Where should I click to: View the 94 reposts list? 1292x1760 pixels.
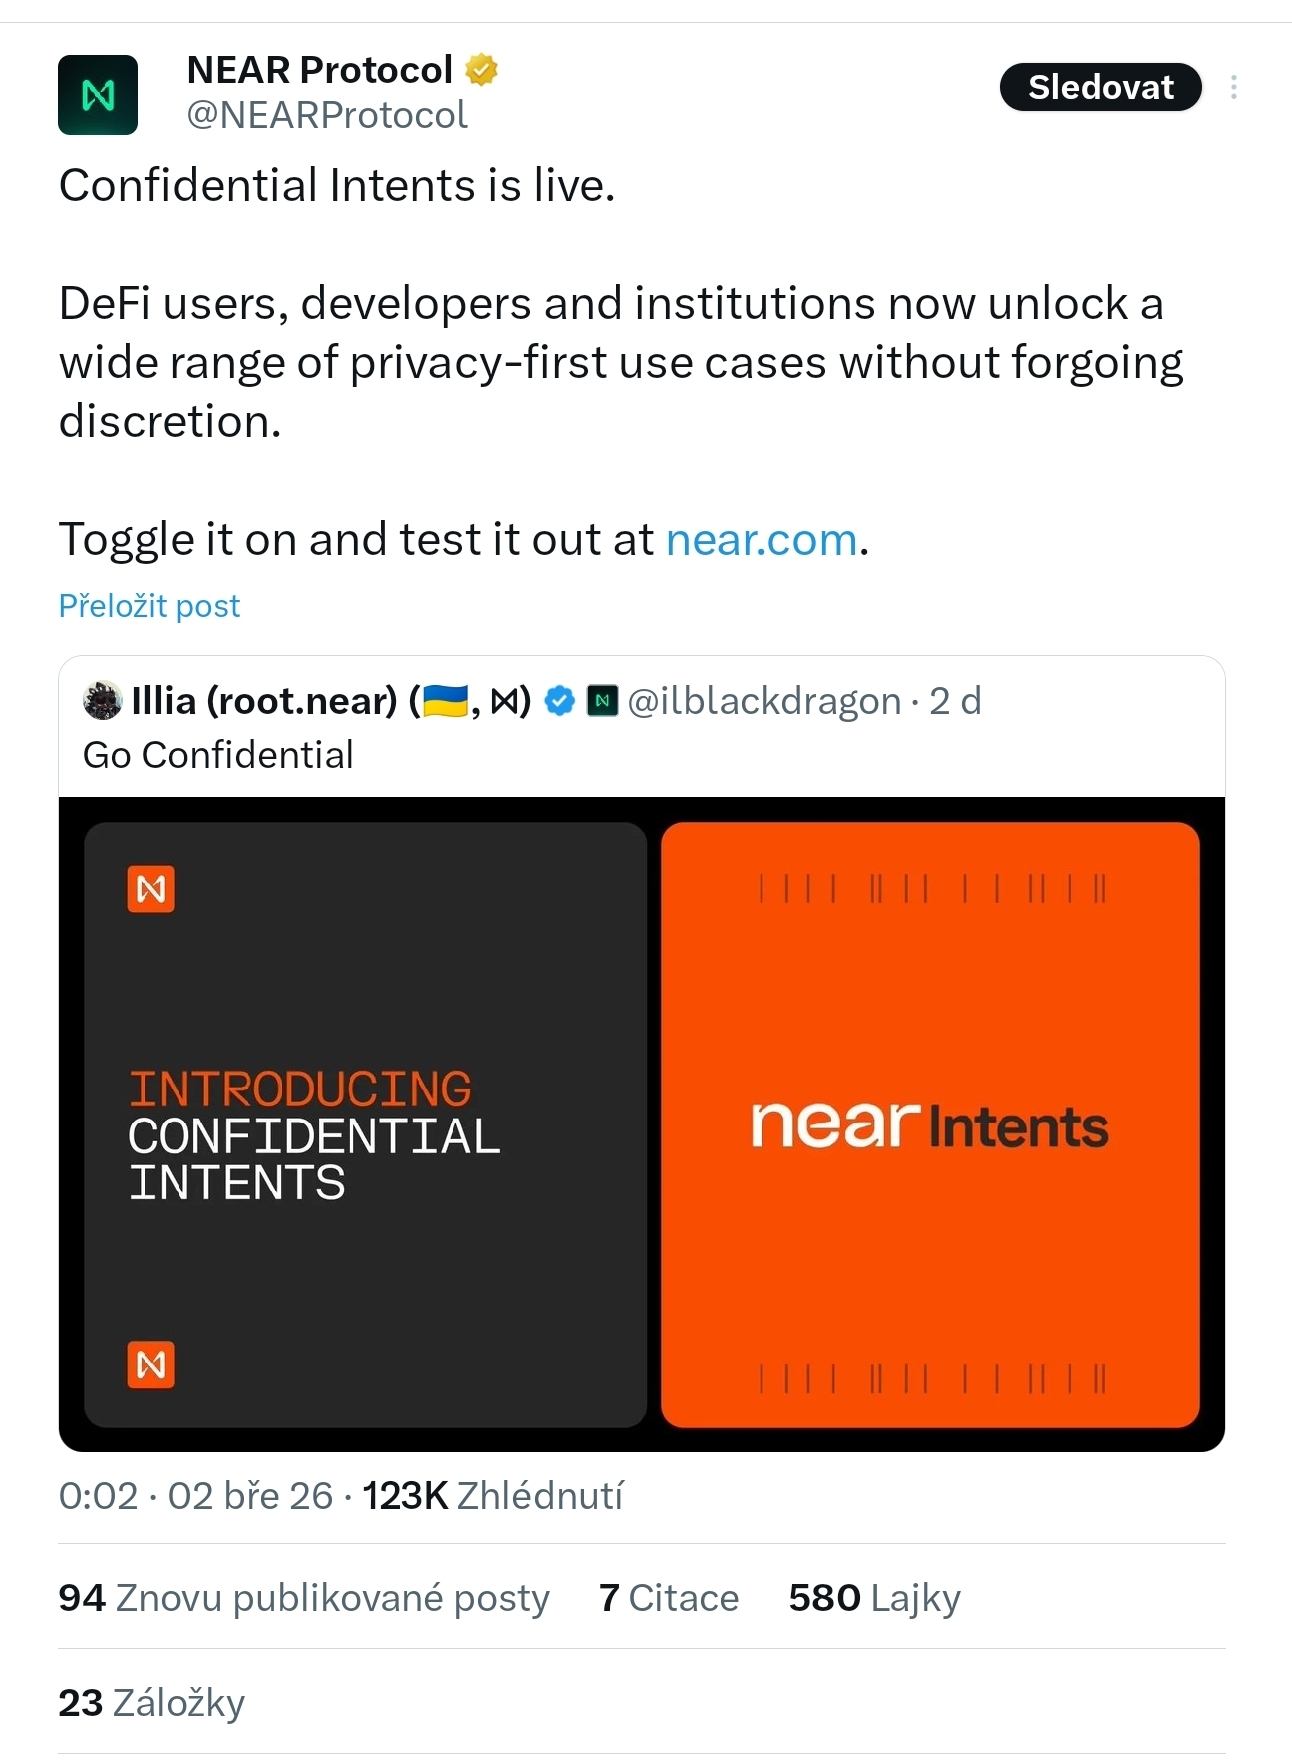304,1598
